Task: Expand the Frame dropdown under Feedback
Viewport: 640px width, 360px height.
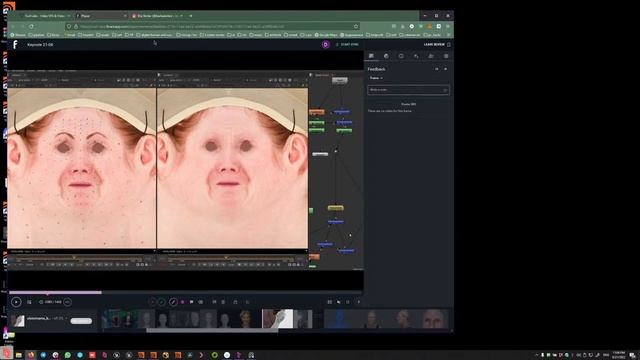Action: 376,78
